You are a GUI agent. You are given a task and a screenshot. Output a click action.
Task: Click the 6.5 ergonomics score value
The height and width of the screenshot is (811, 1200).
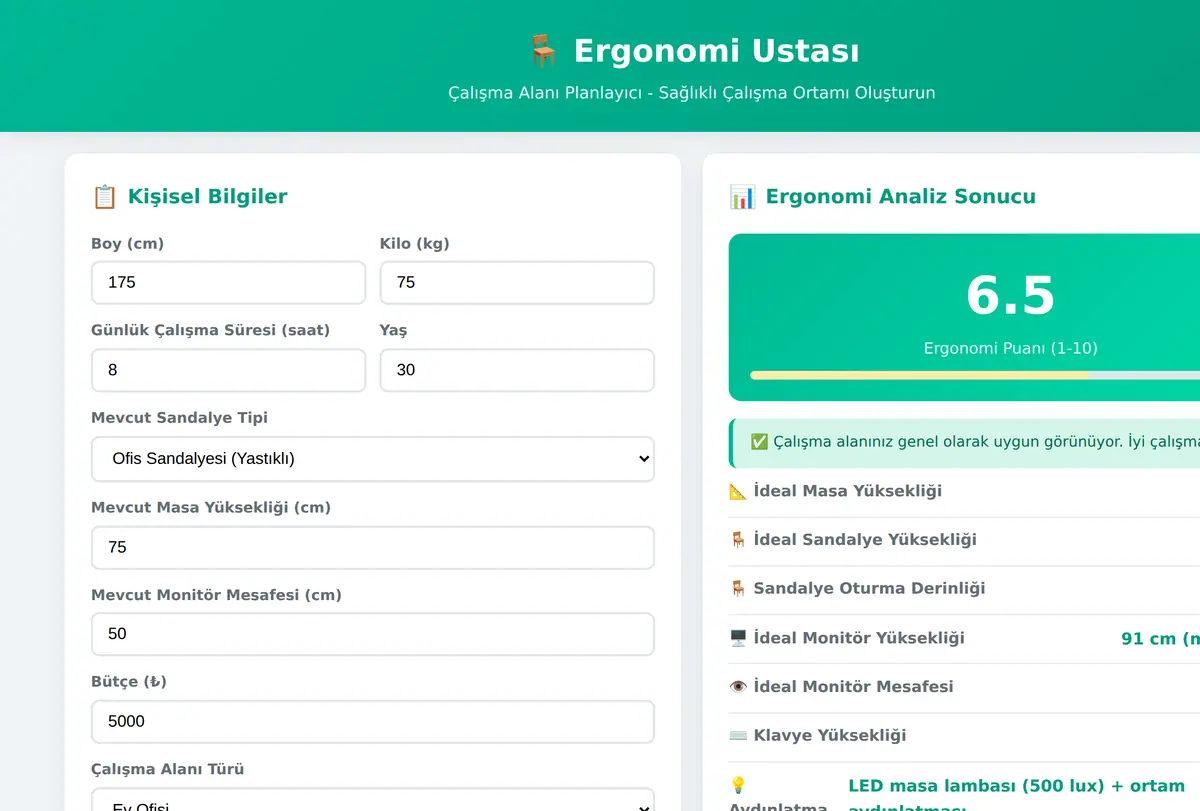coord(1010,295)
